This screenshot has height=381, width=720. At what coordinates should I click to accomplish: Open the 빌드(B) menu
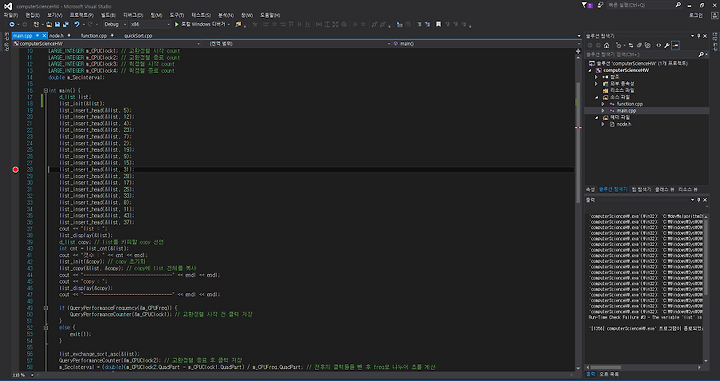108,15
